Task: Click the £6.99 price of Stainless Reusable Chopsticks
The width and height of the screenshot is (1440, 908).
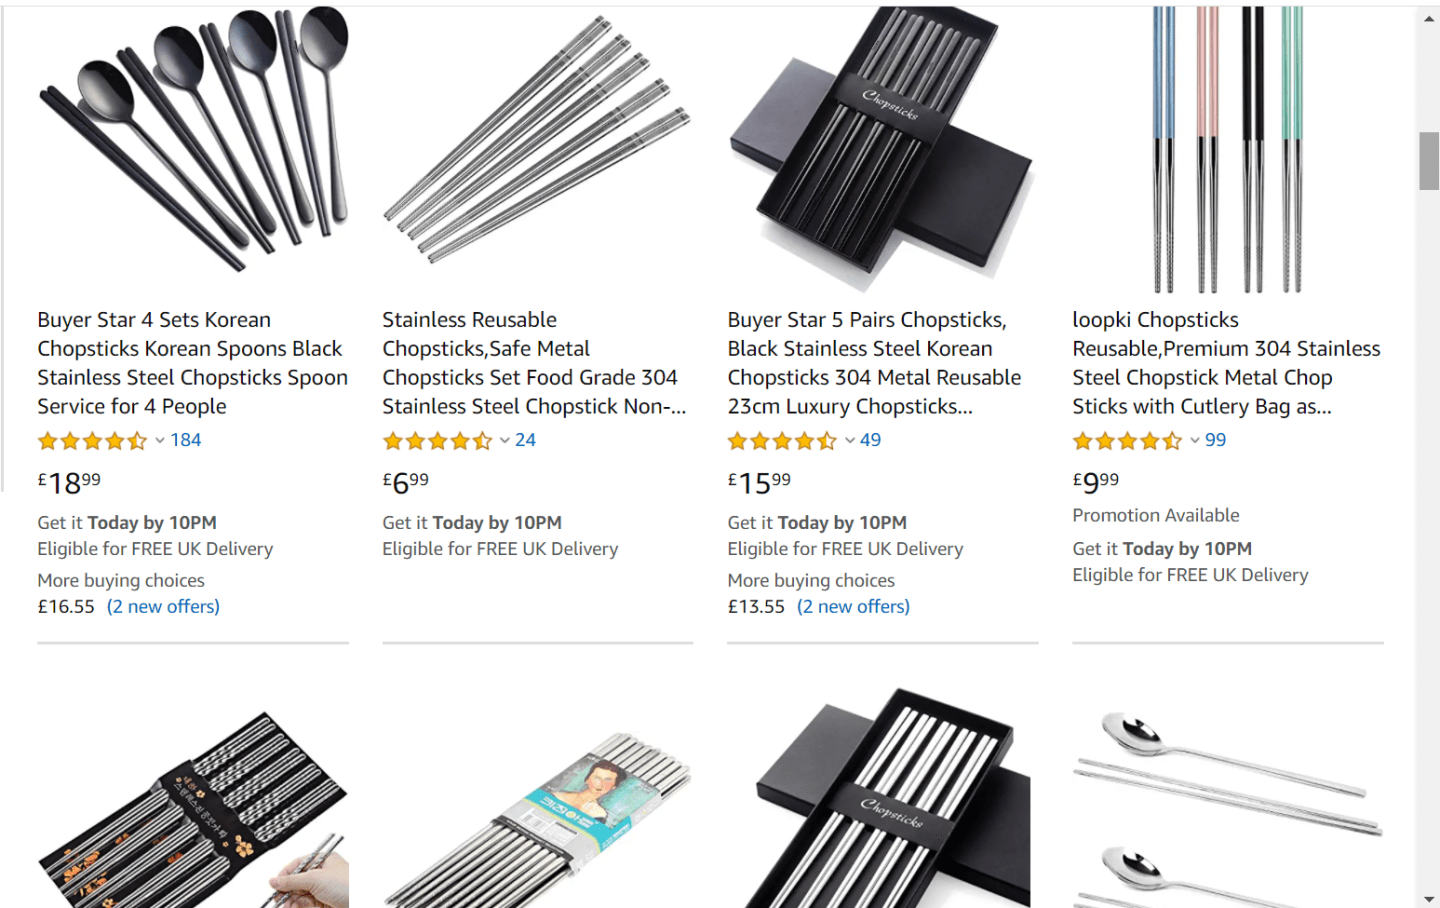Action: [x=406, y=483]
